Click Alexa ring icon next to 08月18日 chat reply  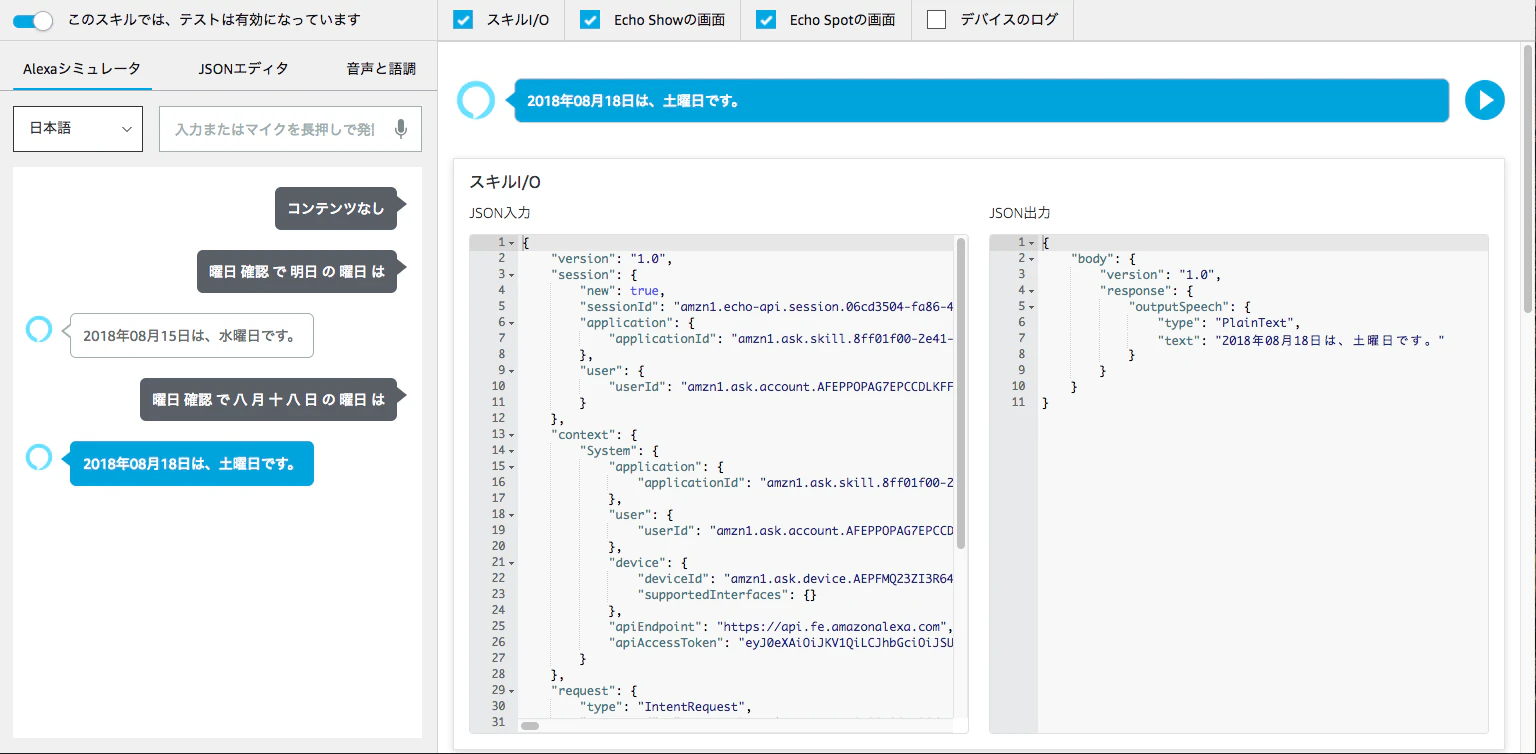point(38,457)
